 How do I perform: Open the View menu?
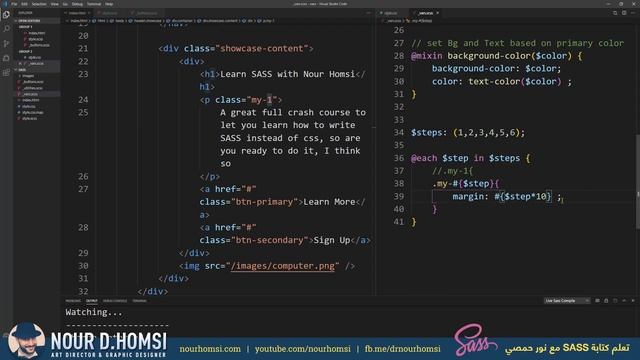pyautogui.click(x=54, y=4)
